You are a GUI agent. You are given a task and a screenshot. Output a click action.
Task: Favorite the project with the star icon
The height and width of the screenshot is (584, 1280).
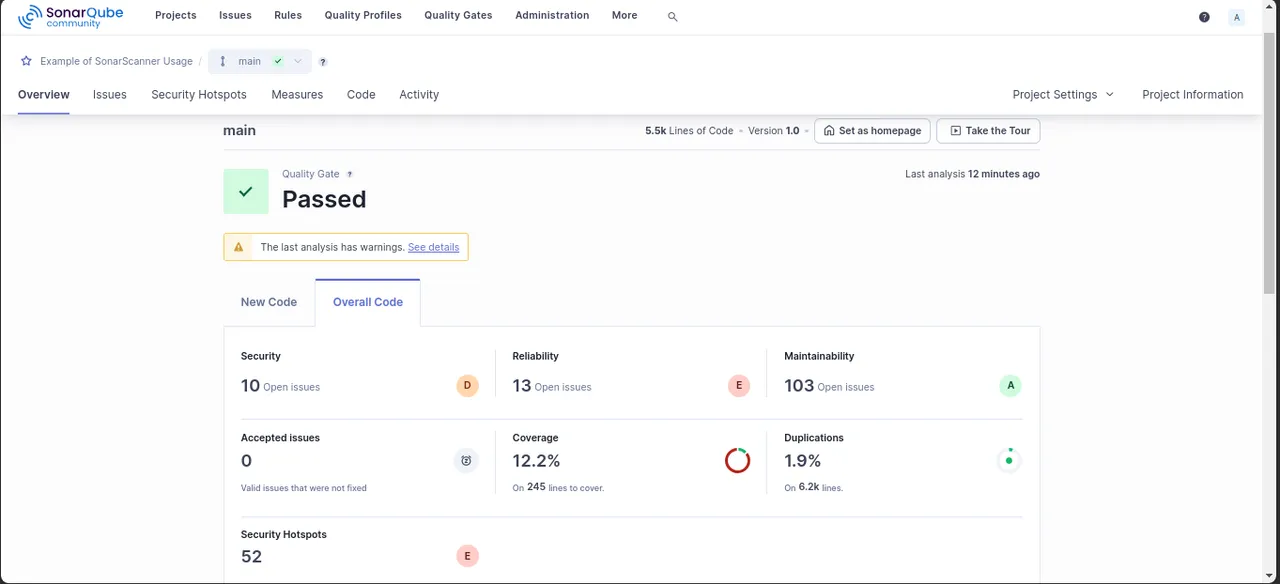pyautogui.click(x=27, y=61)
